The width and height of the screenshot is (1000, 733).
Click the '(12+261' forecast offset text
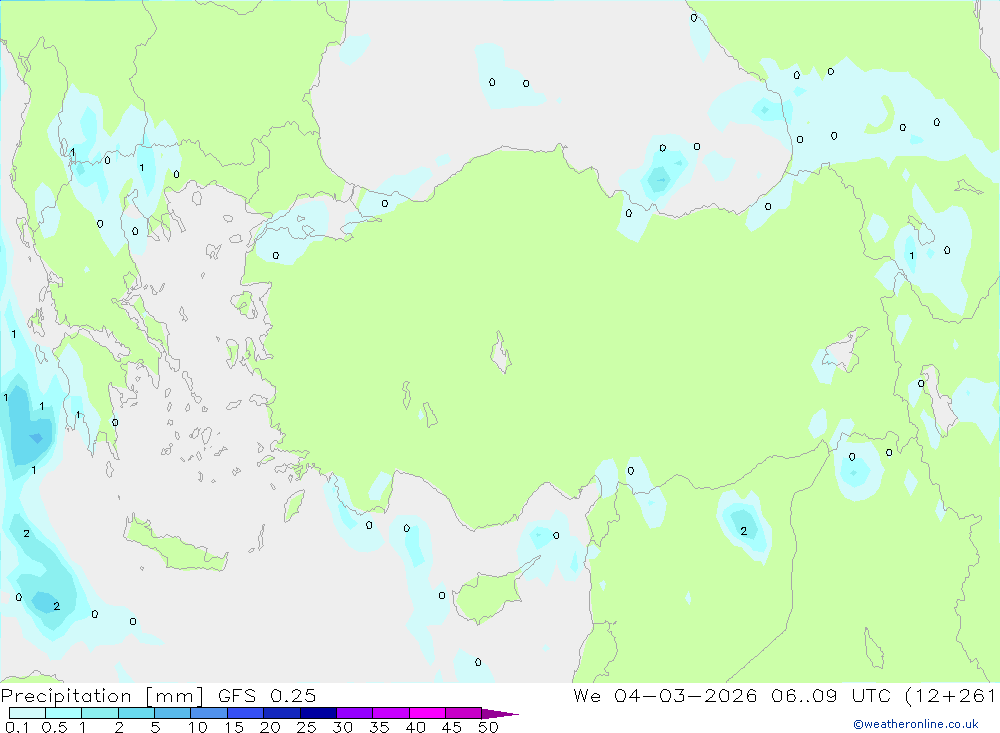point(950,695)
